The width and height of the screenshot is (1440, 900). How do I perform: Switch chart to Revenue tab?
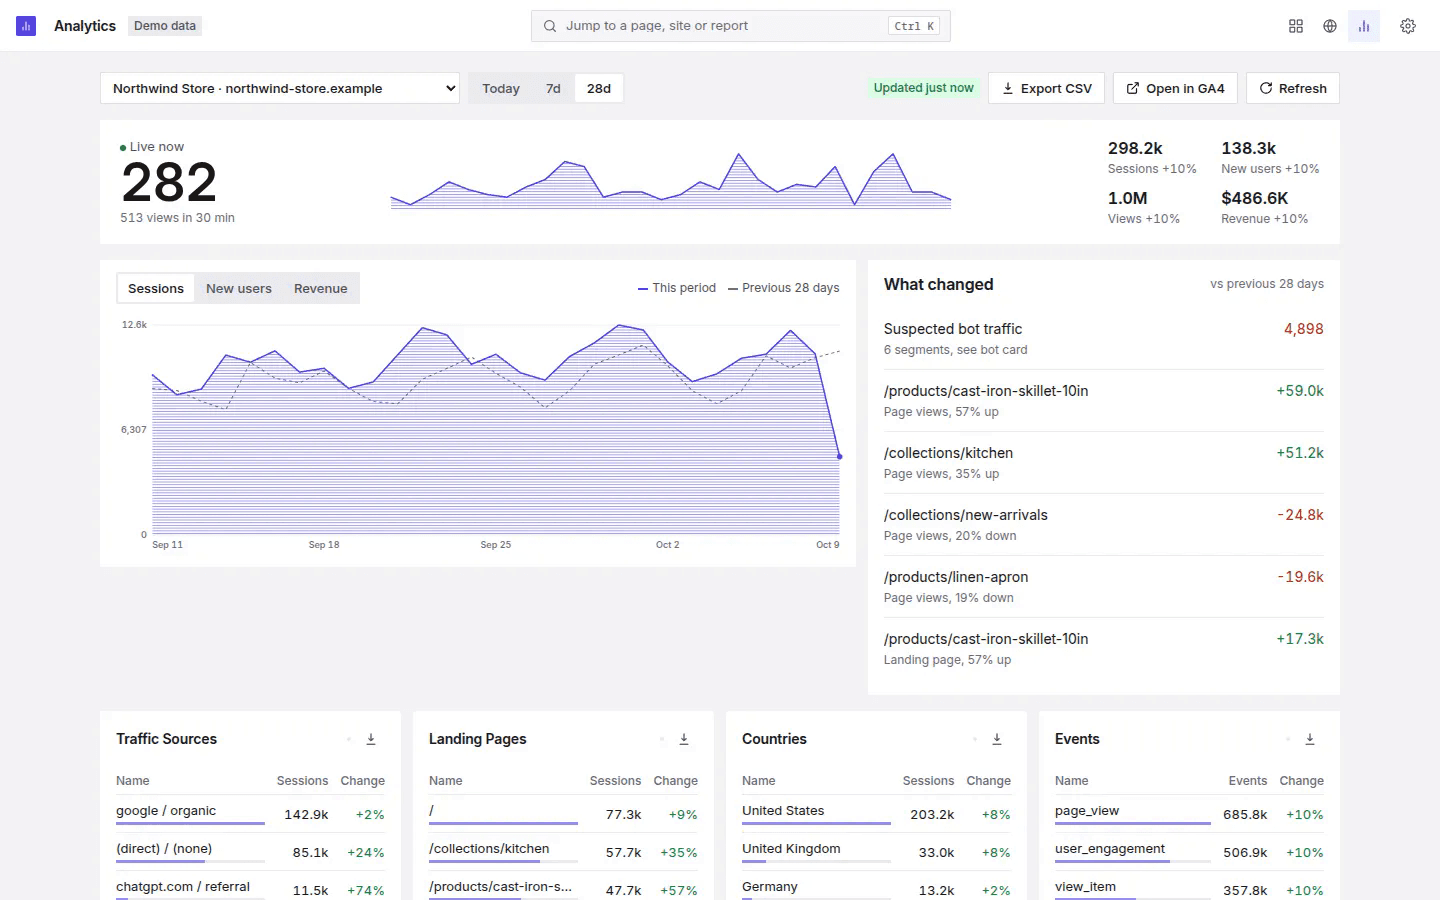[x=321, y=288]
